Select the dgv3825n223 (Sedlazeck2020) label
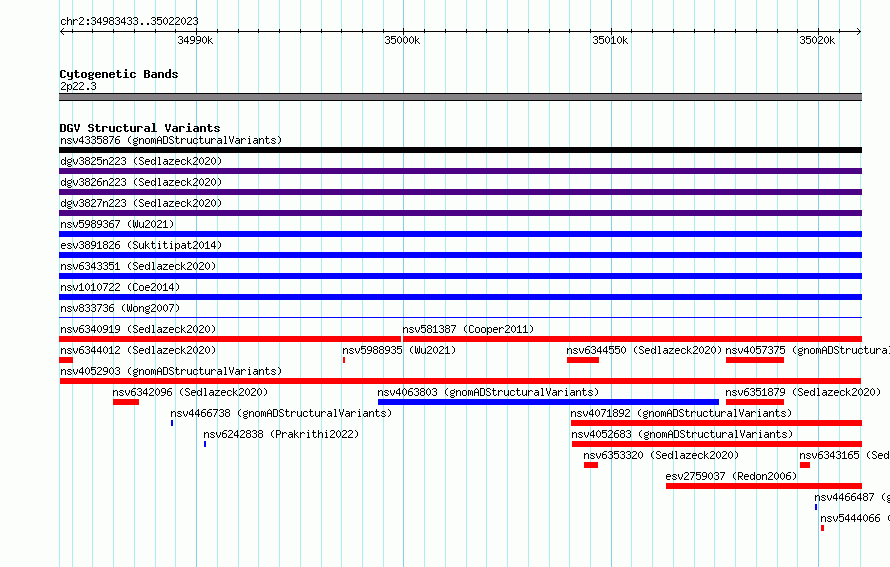Screen dimensions: 890x567 coord(141,161)
